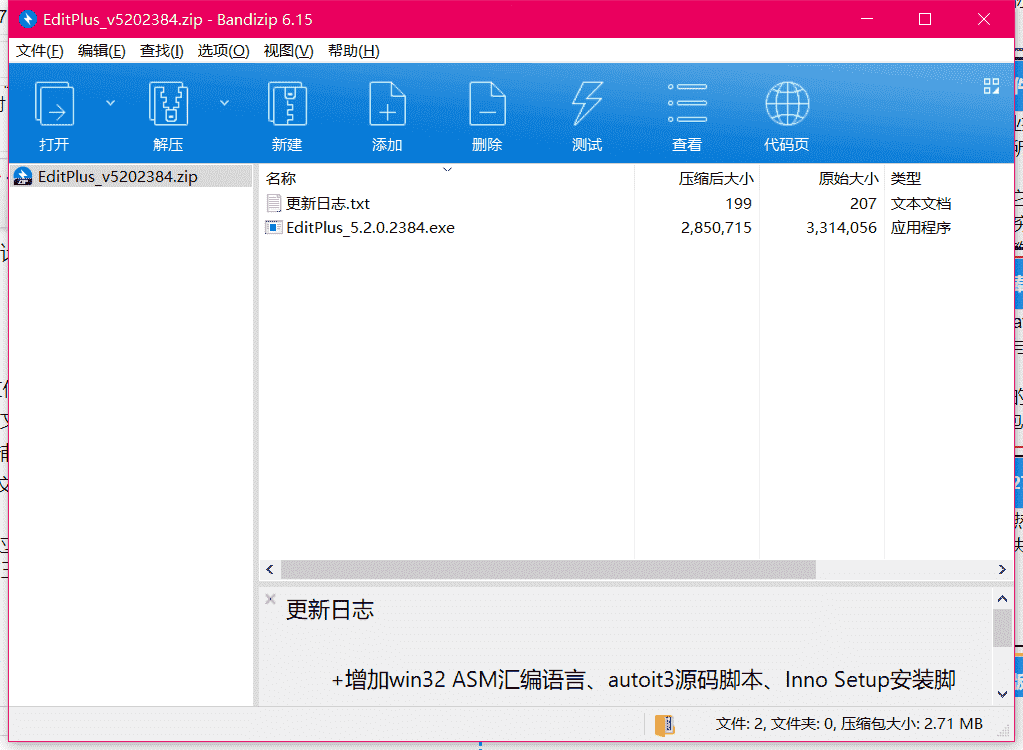This screenshot has height=750, width=1023.
Task: Click the comment pane vertical scrollbar thumb
Action: [x=1002, y=628]
